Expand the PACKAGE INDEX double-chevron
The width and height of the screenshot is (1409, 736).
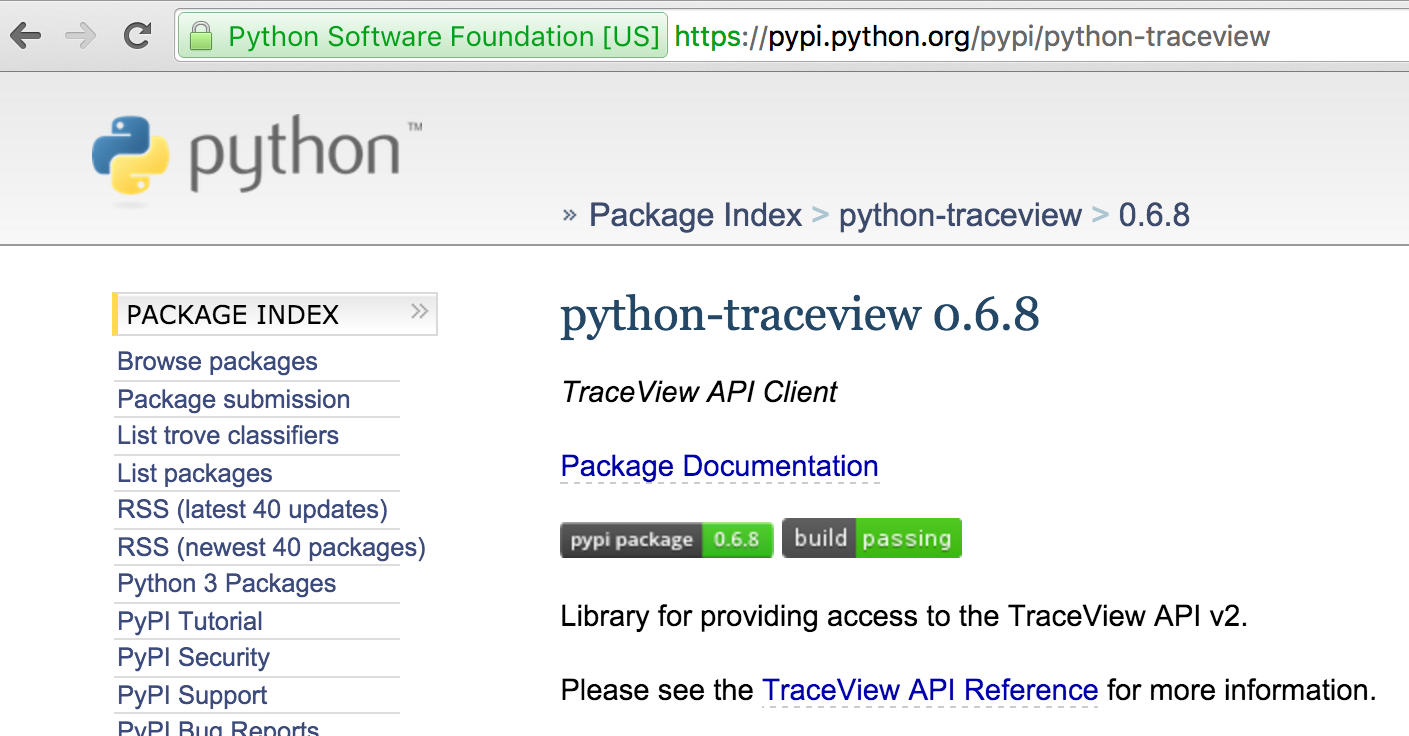(x=420, y=312)
